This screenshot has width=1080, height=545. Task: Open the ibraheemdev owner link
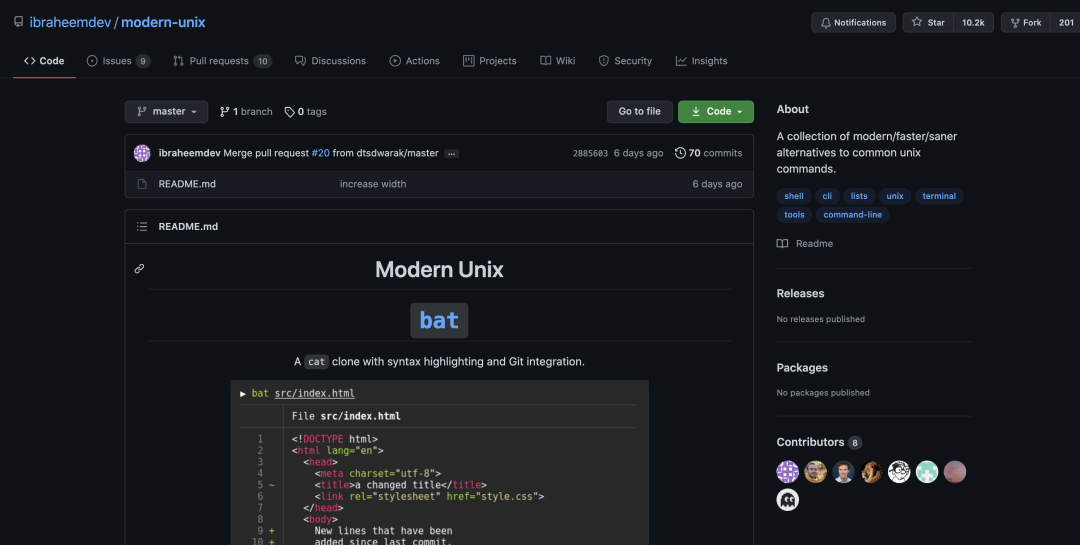(x=70, y=22)
